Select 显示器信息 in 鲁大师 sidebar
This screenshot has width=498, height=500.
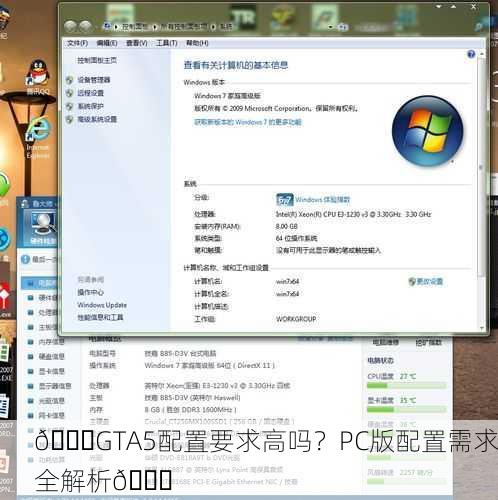click(x=55, y=386)
